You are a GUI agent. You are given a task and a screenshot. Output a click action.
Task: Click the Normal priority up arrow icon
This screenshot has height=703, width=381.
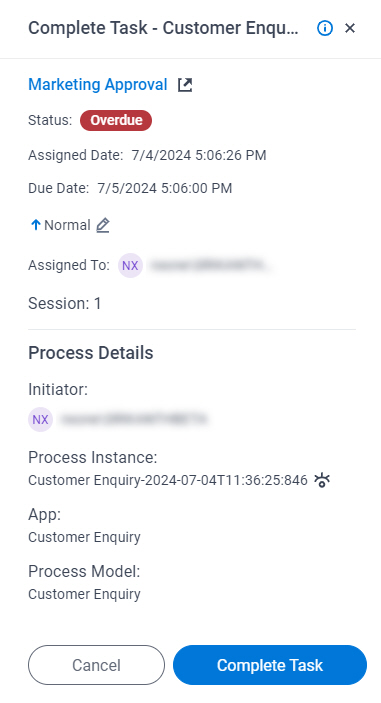coord(35,225)
